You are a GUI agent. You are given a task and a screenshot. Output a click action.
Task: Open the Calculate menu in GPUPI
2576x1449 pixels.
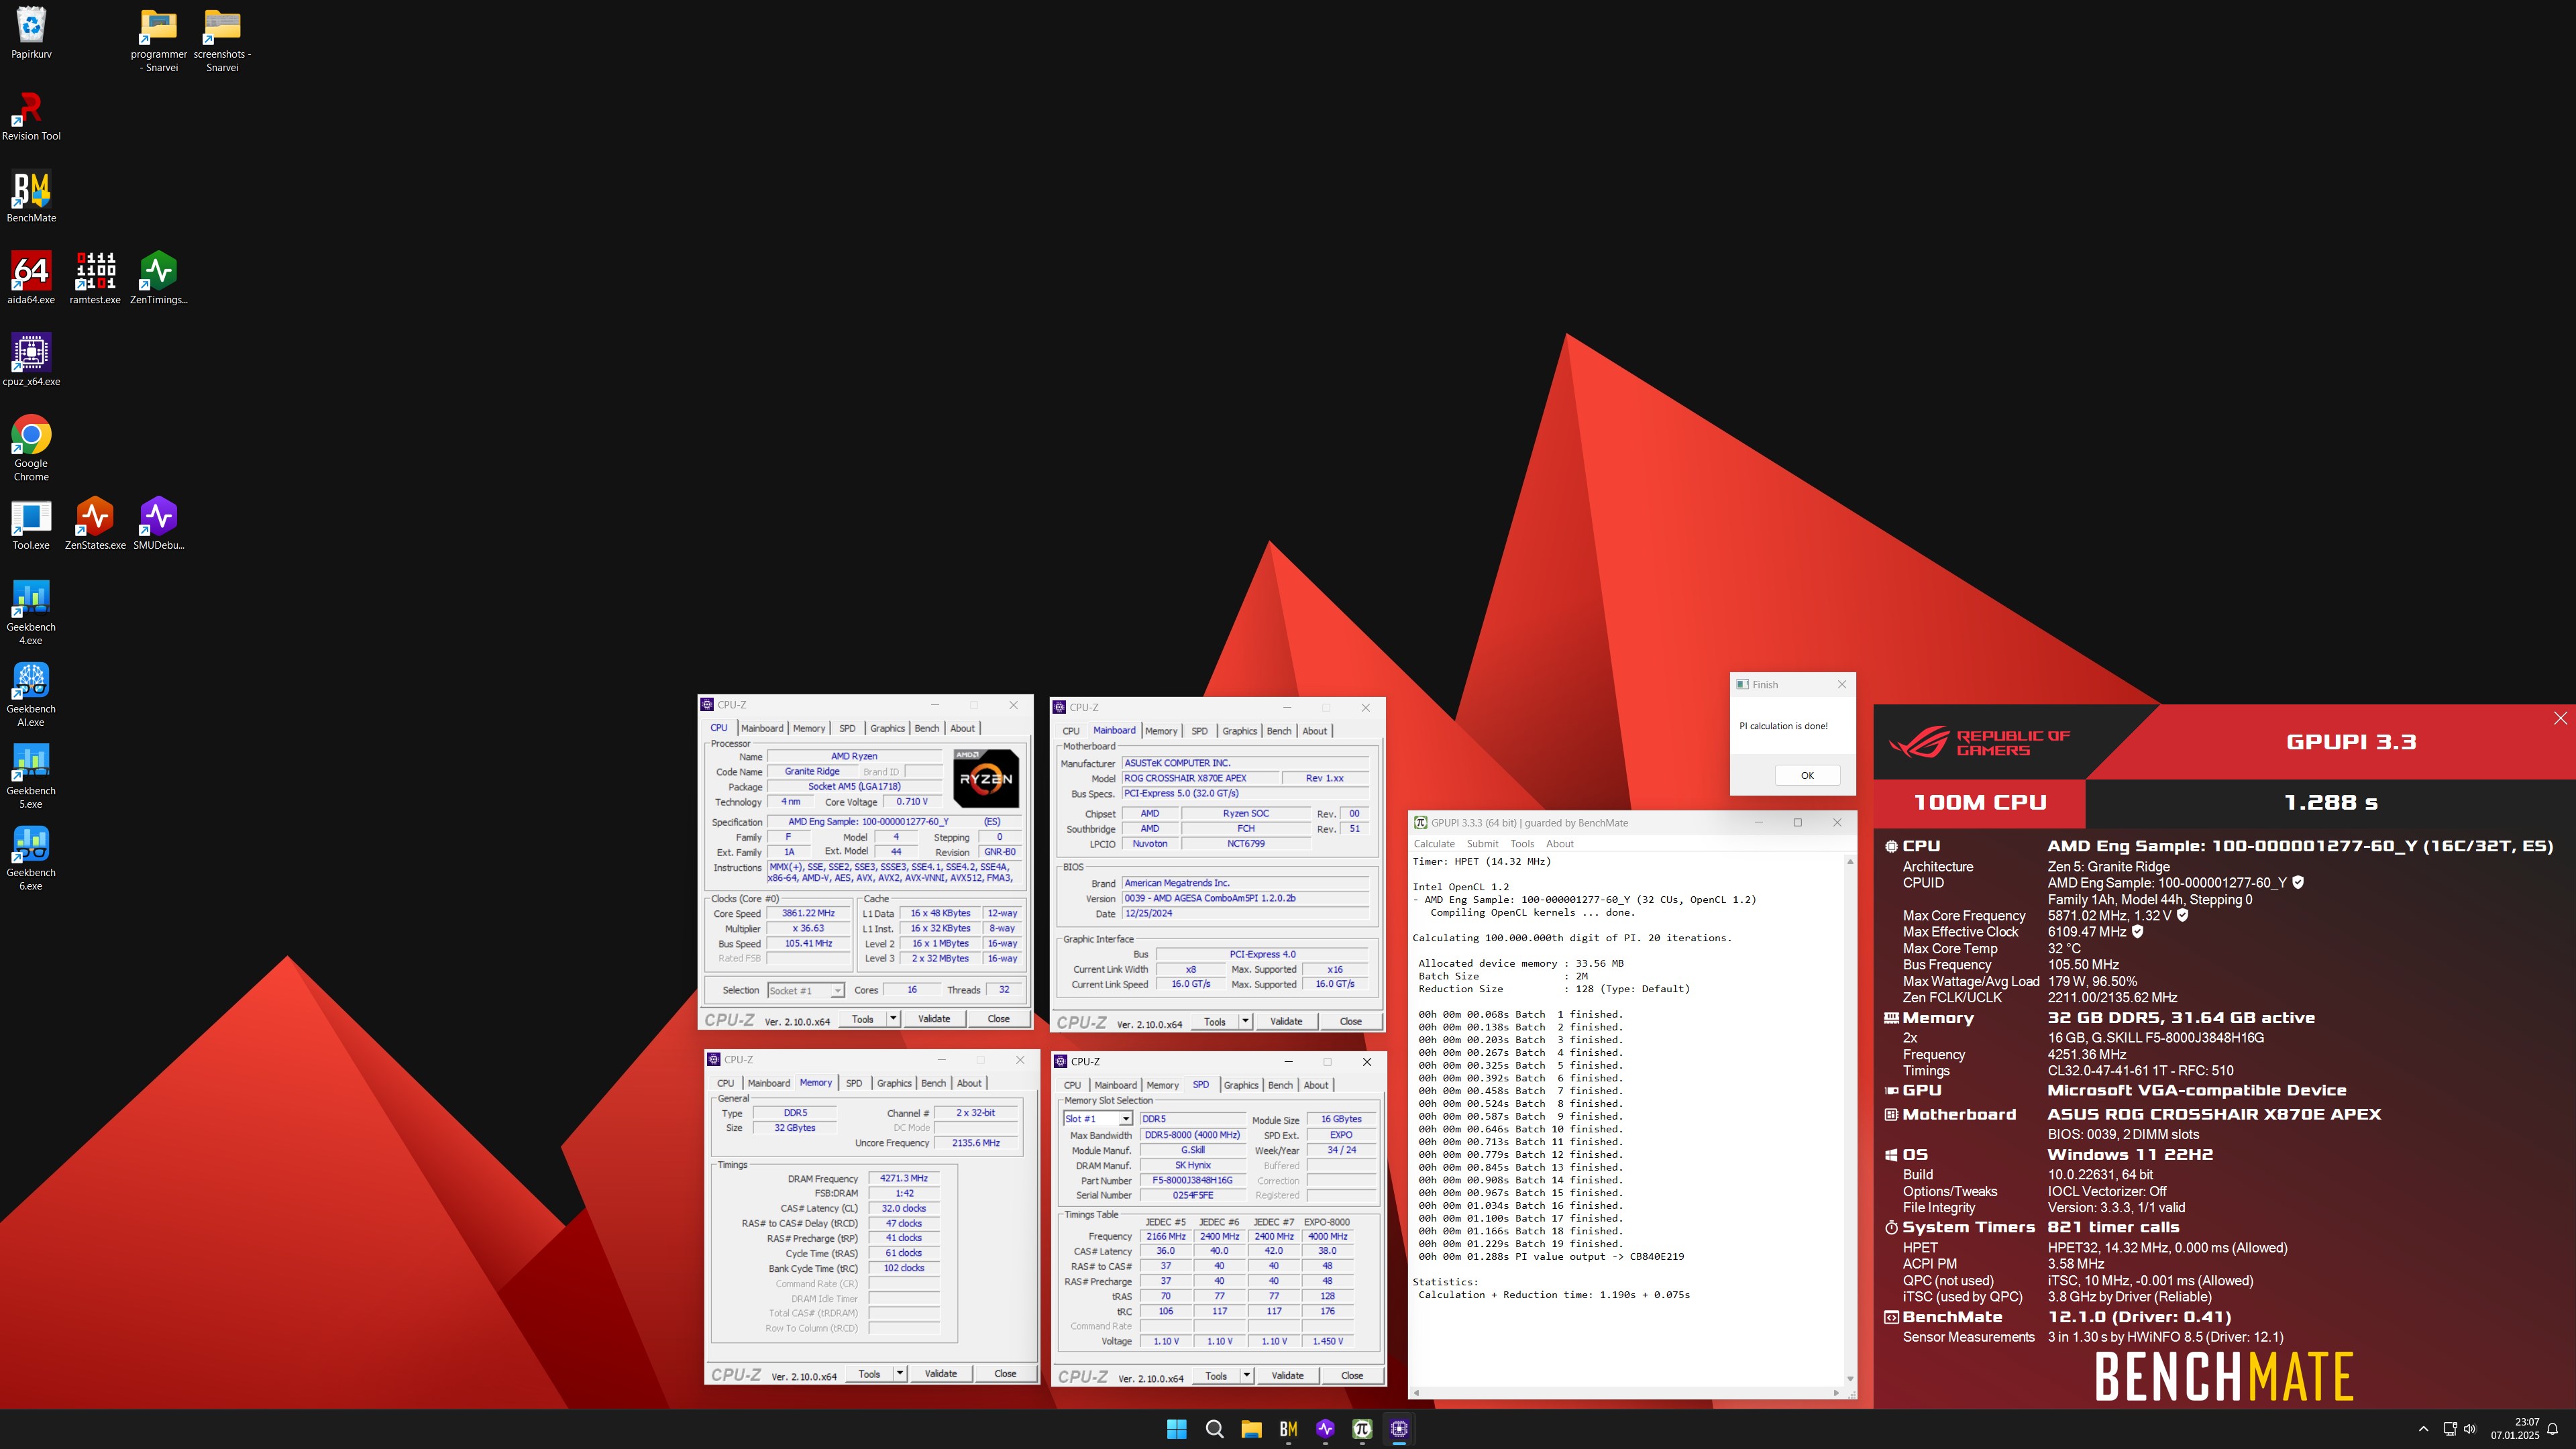point(1434,844)
